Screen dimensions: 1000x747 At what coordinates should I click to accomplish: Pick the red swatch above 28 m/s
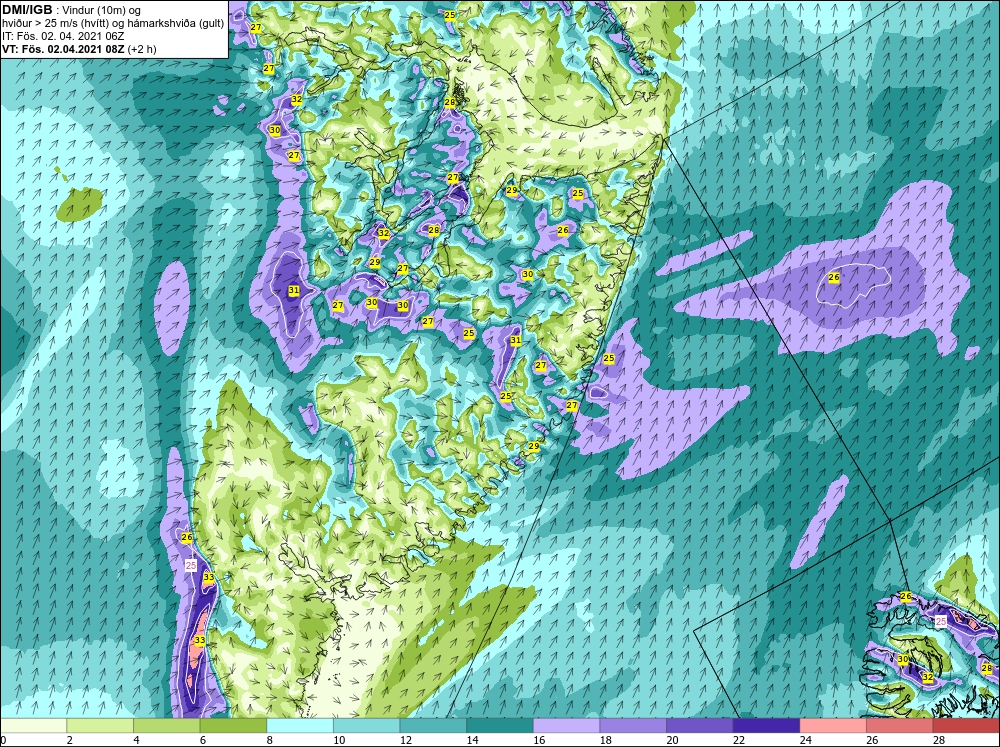[x=966, y=725]
